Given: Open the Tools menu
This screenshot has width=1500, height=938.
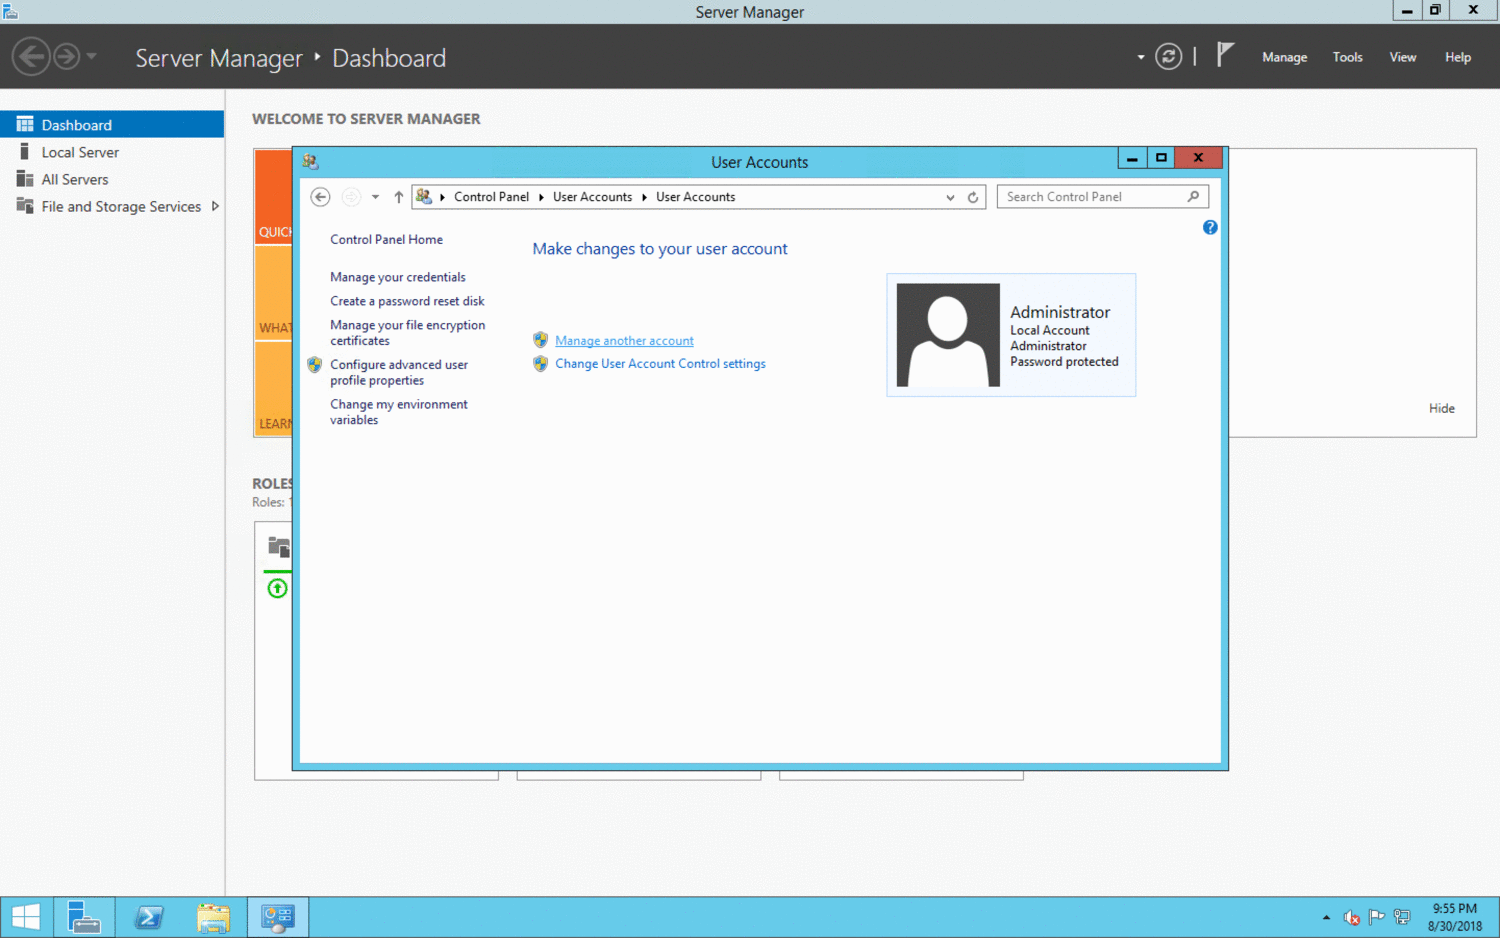Looking at the screenshot, I should [1347, 57].
